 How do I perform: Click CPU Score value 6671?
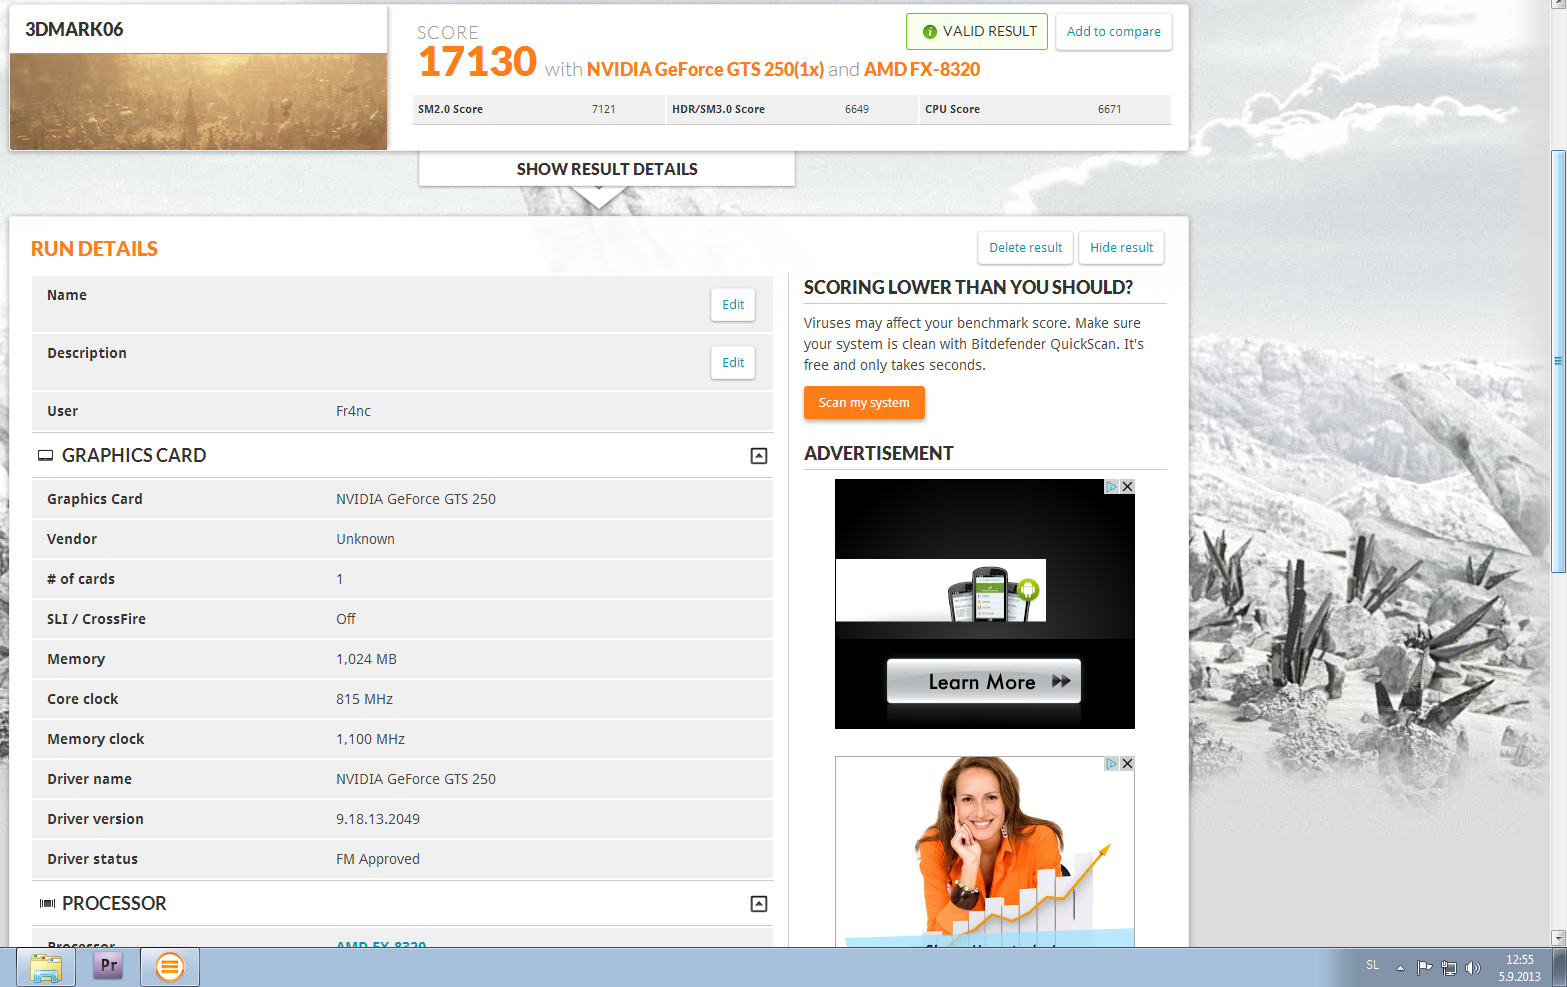pyautogui.click(x=1109, y=109)
